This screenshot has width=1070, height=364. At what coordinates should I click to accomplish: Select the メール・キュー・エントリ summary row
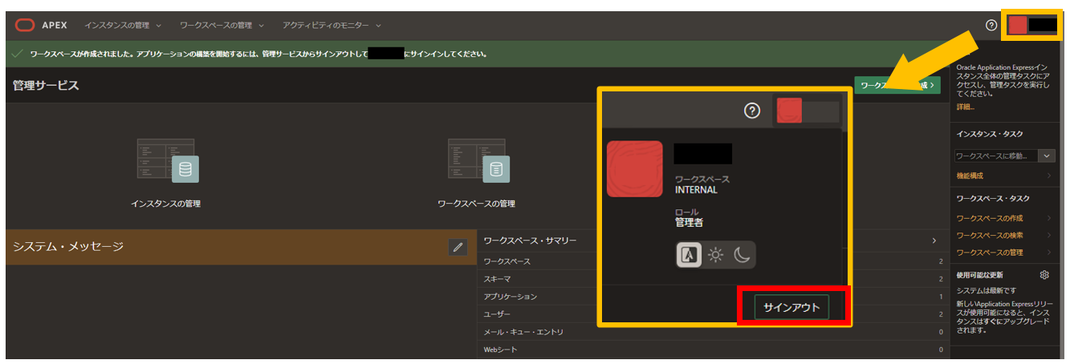pos(712,332)
